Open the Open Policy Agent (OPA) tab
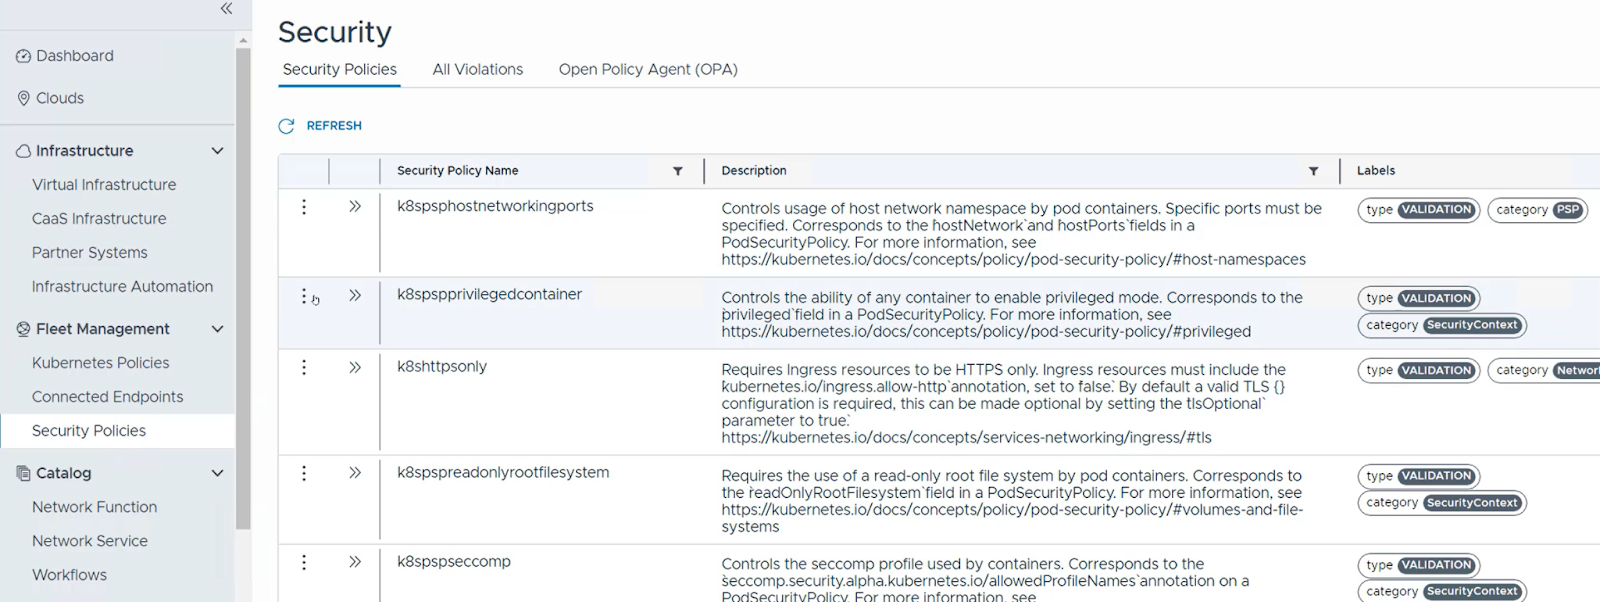The image size is (1600, 602). coord(647,69)
